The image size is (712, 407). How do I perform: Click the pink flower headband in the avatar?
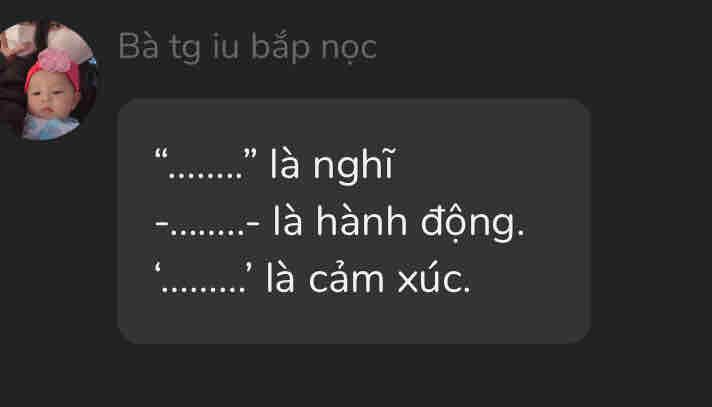[x=54, y=63]
